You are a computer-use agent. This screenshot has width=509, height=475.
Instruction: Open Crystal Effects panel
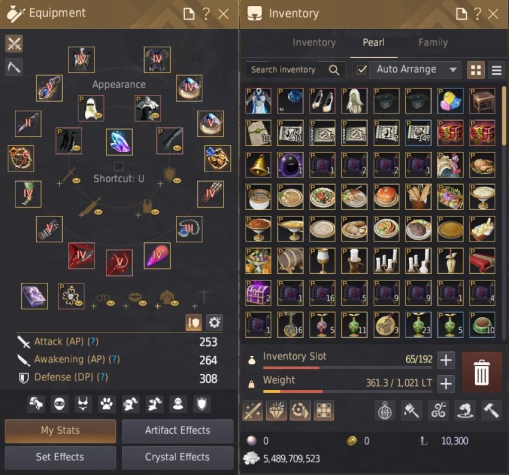(x=178, y=457)
